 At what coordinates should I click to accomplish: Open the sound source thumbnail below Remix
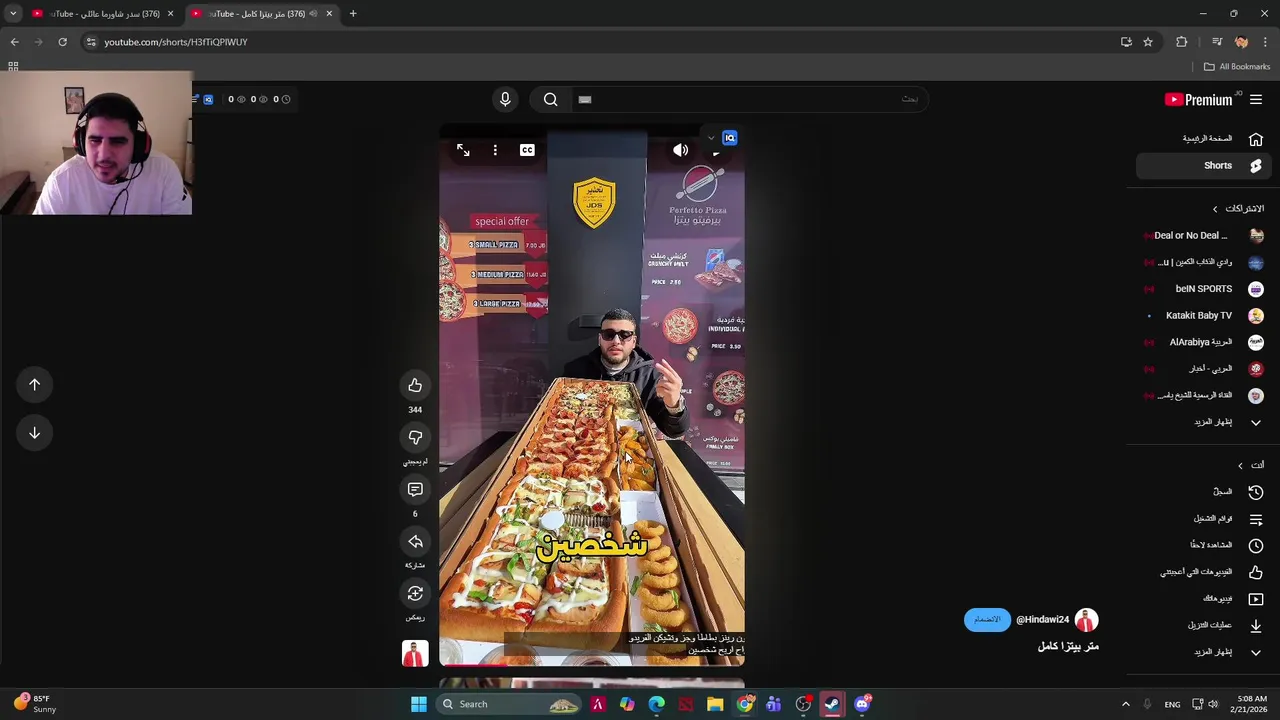415,653
